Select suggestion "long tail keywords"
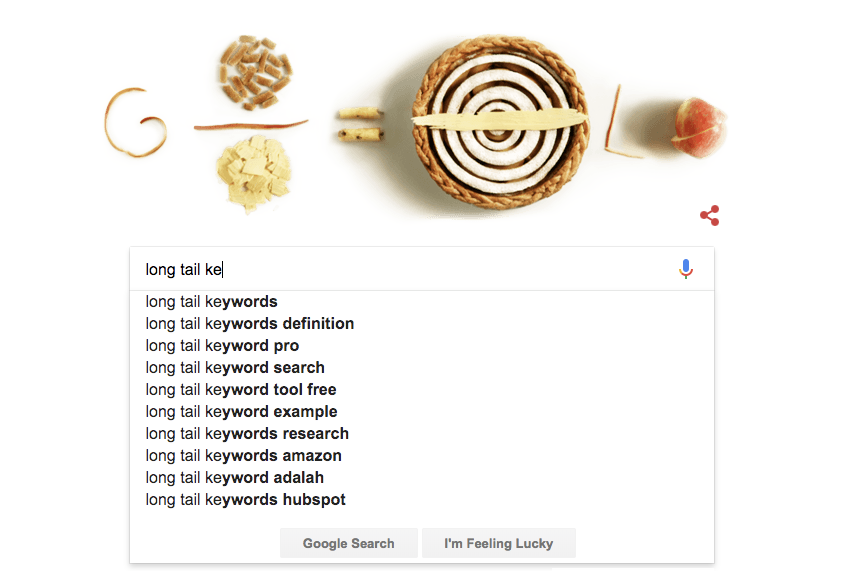The image size is (847, 571). coord(212,302)
